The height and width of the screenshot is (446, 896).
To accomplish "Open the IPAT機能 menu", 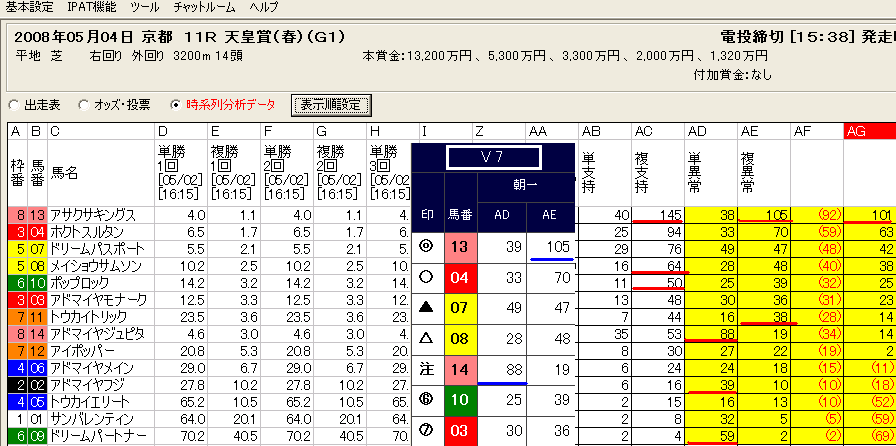I will 91,7.
